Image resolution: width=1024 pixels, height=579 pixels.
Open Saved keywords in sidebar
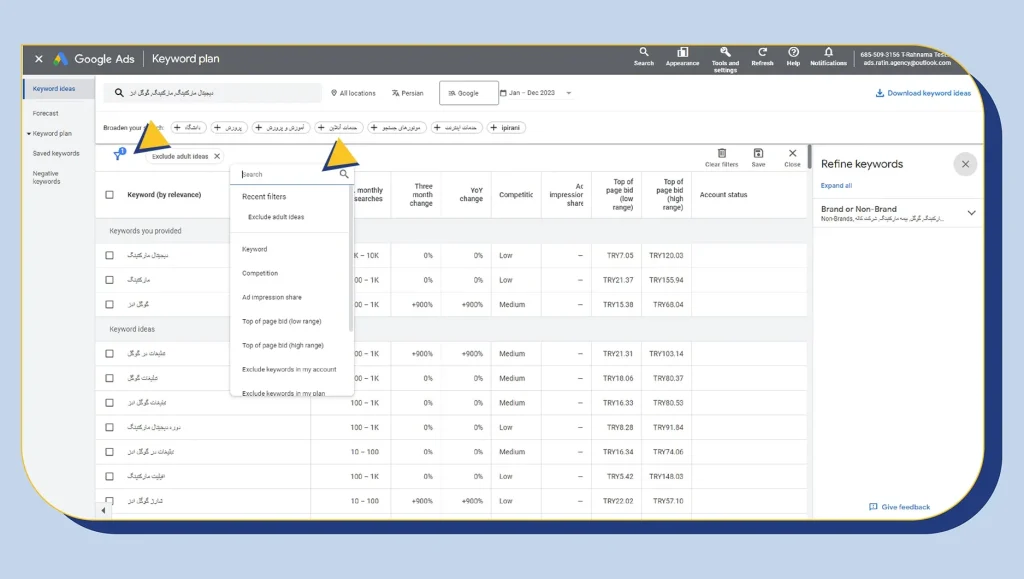click(56, 153)
